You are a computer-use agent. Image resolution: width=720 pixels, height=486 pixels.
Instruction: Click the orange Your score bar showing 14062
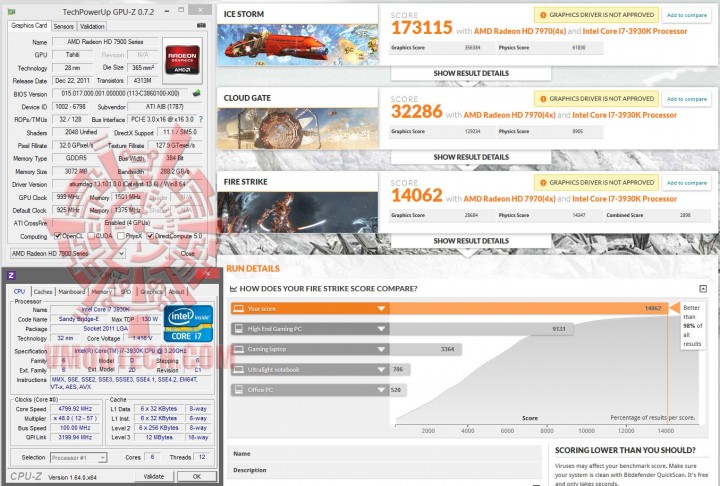pyautogui.click(x=529, y=309)
